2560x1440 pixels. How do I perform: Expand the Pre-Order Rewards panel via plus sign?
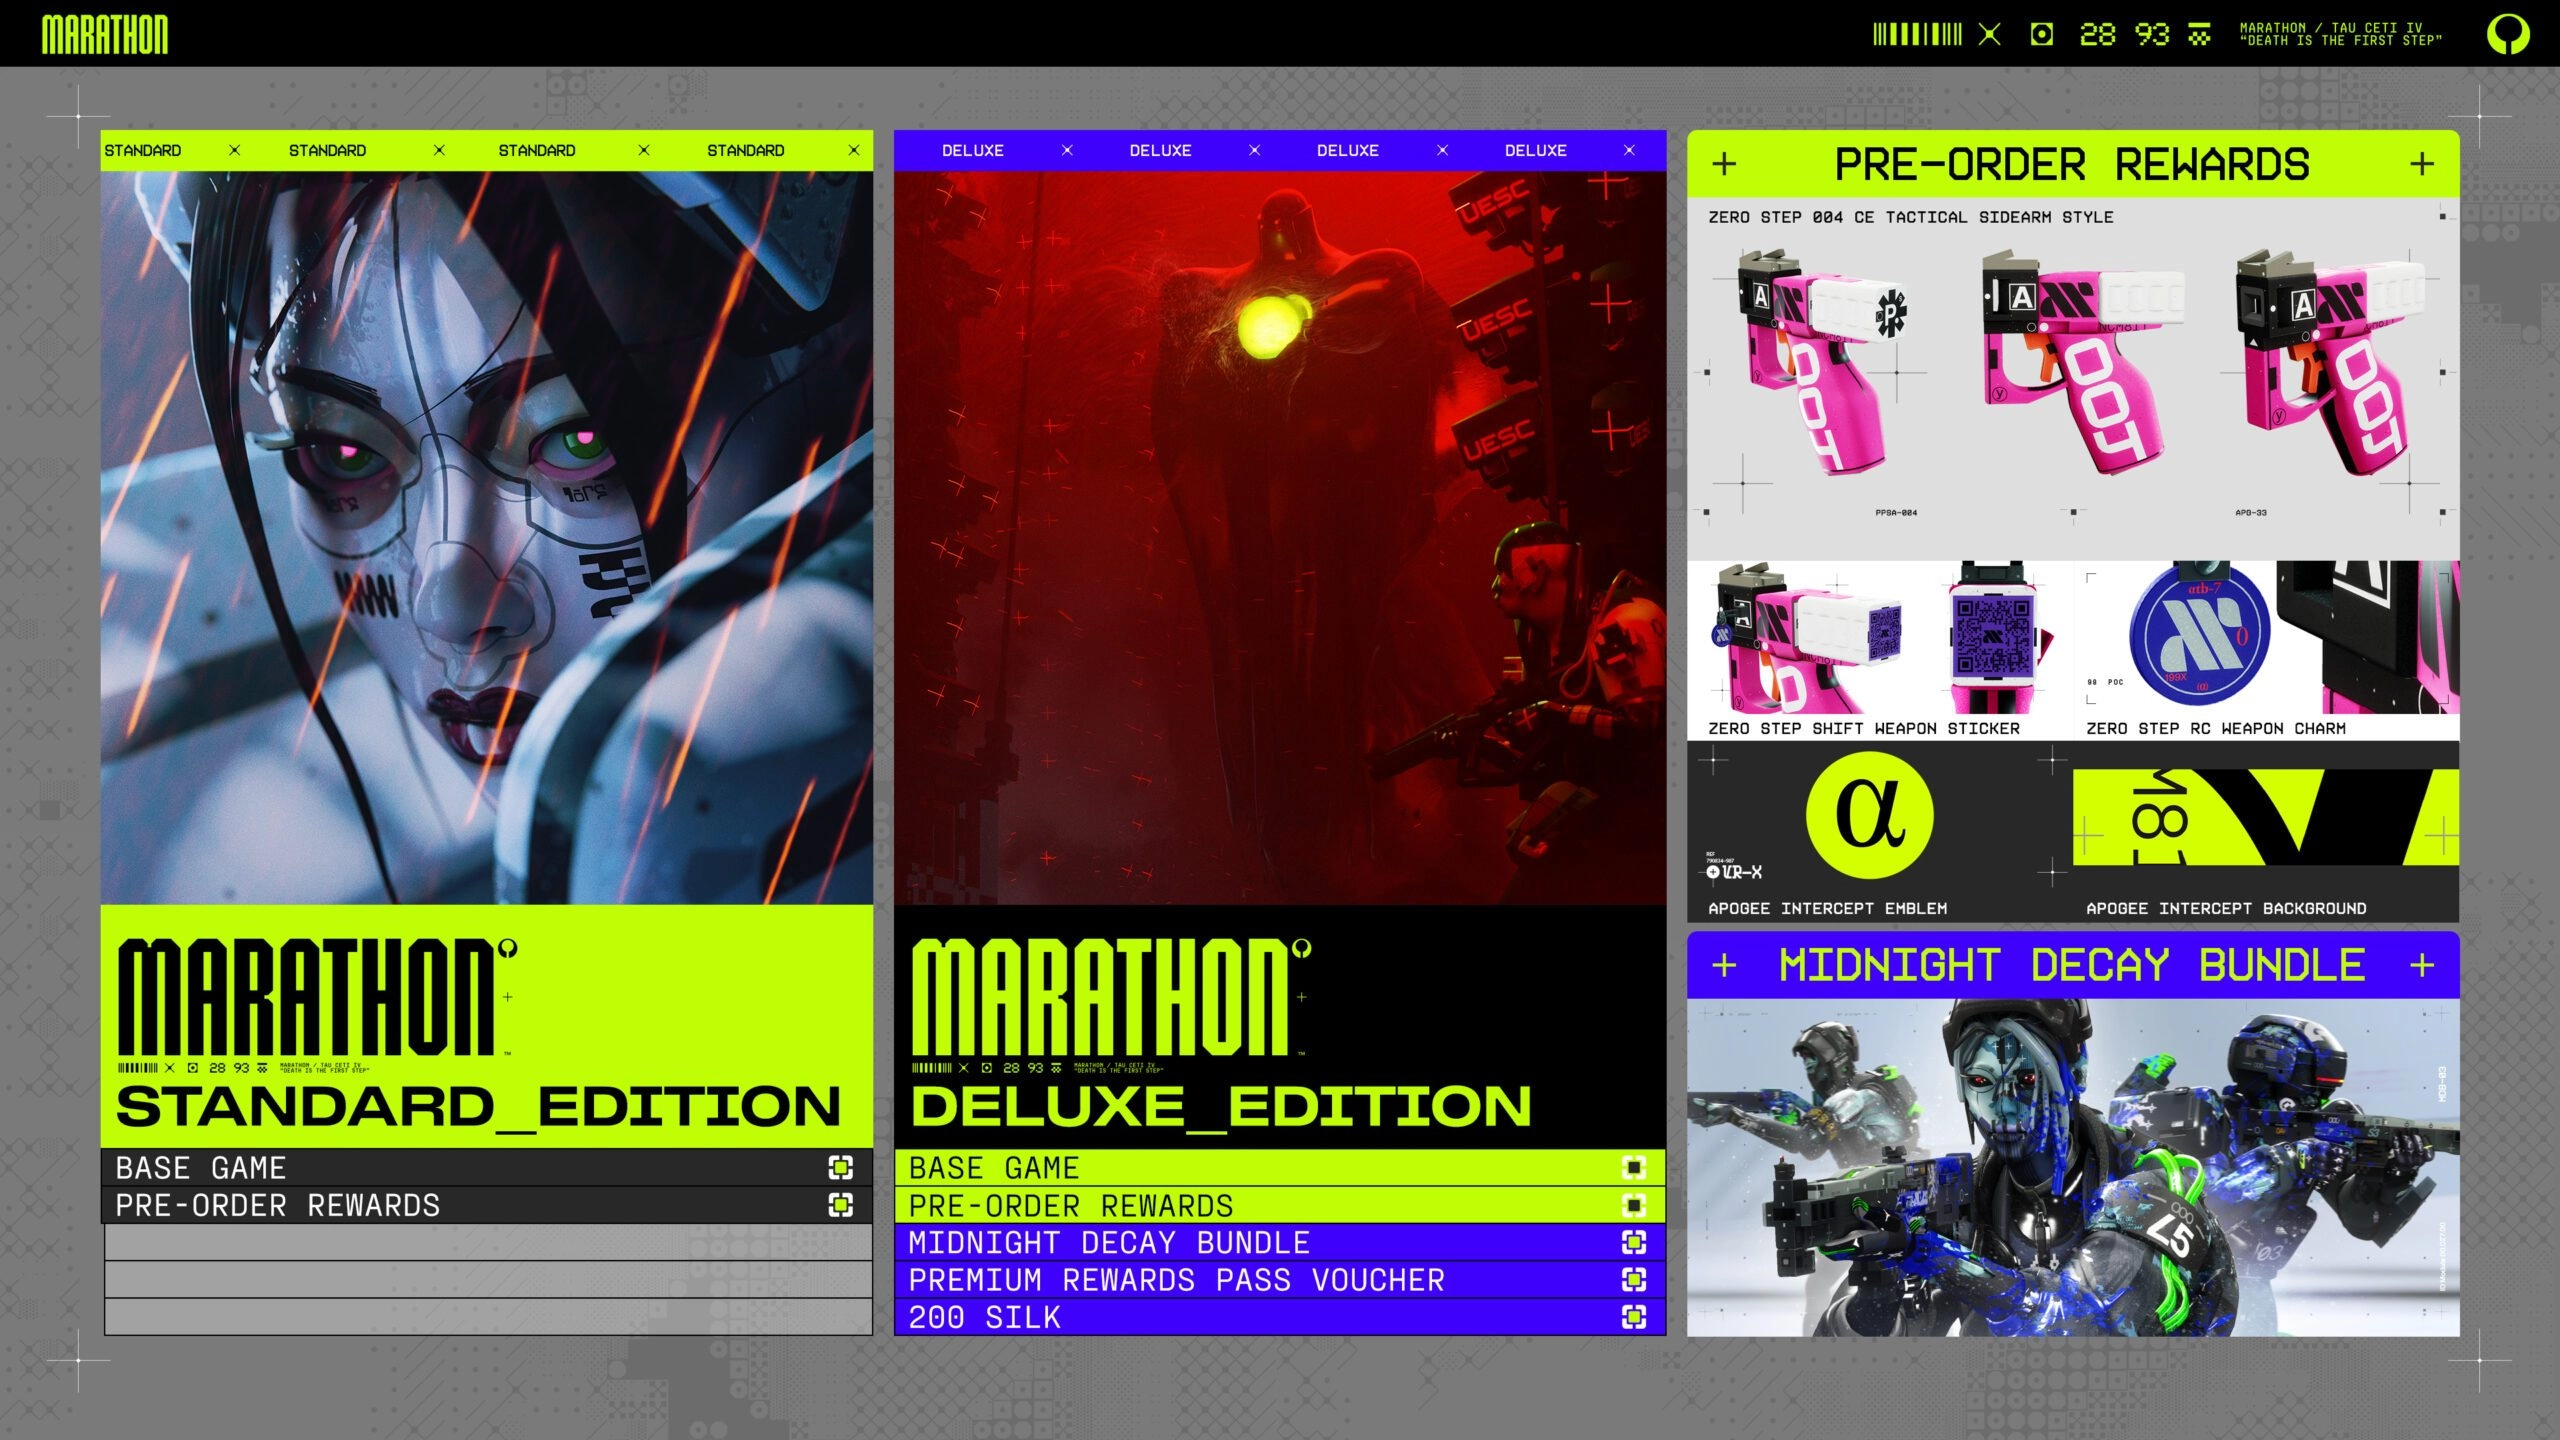coord(1722,165)
